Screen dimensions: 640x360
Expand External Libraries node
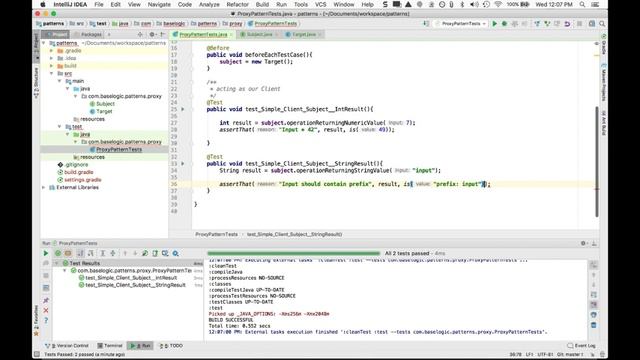pos(44,187)
